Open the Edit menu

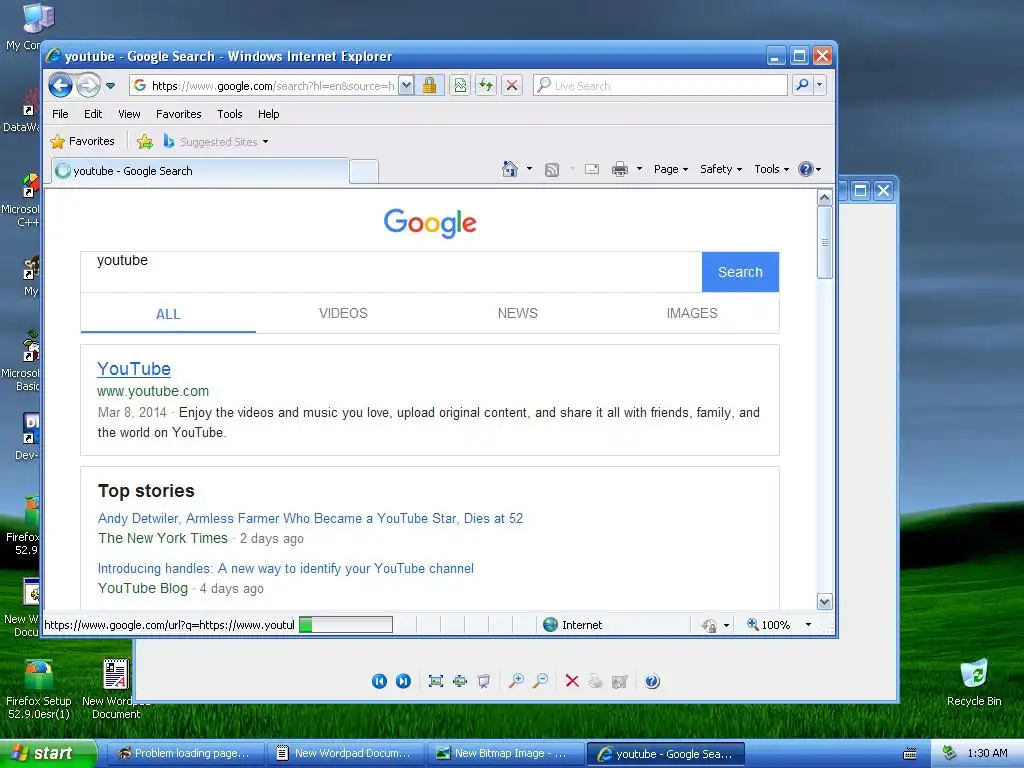93,114
